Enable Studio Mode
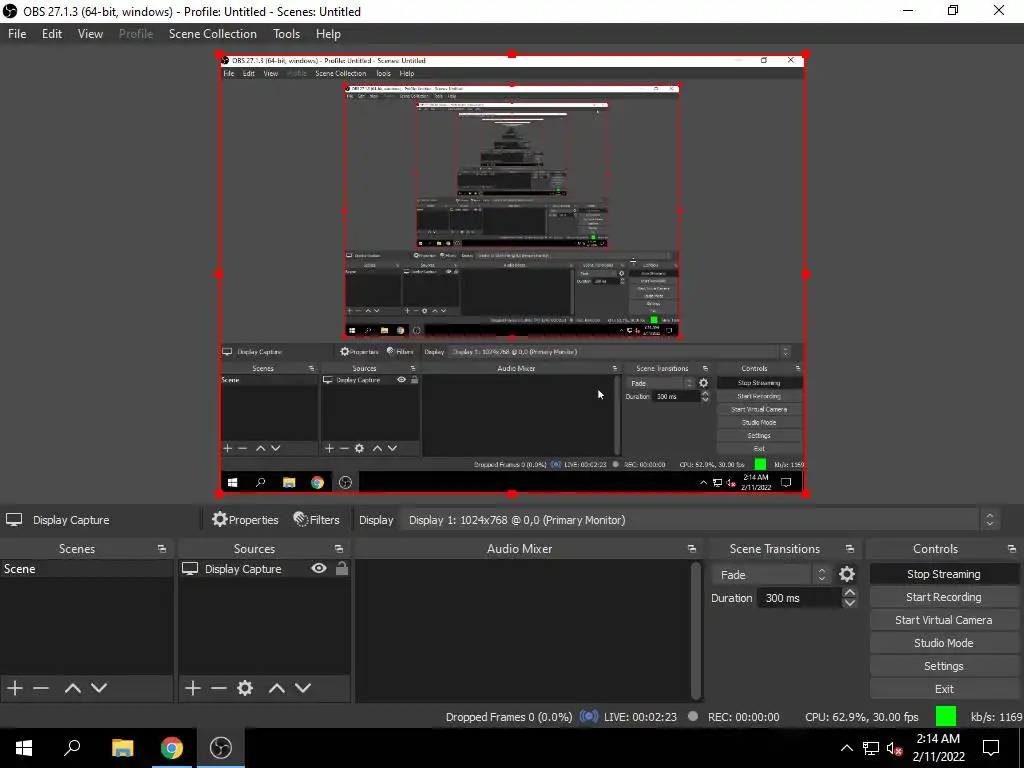 tap(944, 643)
